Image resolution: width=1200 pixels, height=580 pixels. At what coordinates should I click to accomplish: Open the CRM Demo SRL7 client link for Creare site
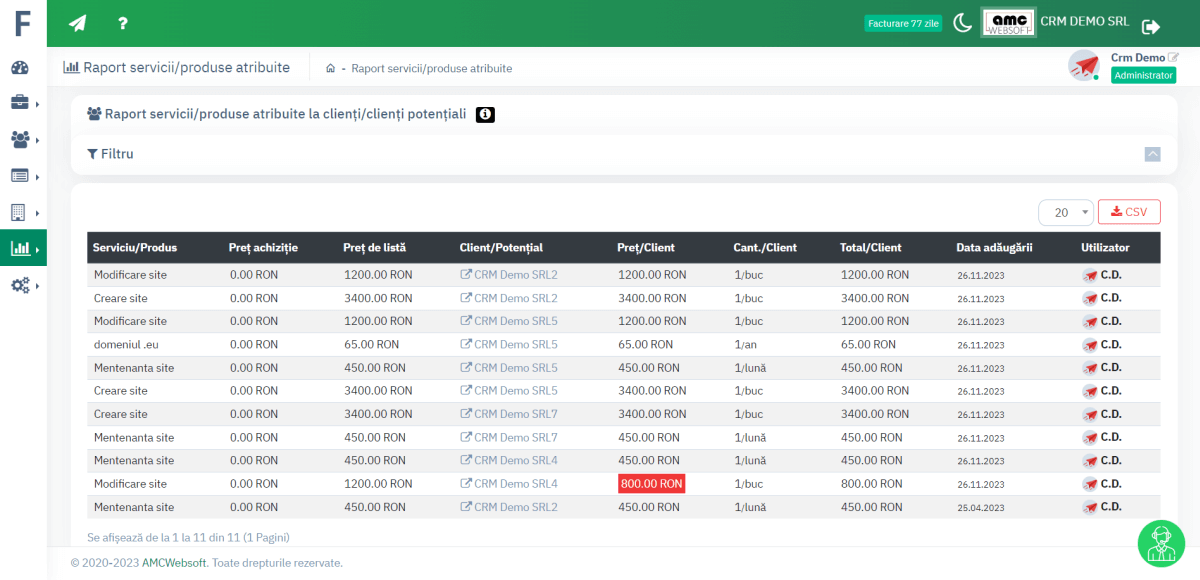pyautogui.click(x=514, y=414)
